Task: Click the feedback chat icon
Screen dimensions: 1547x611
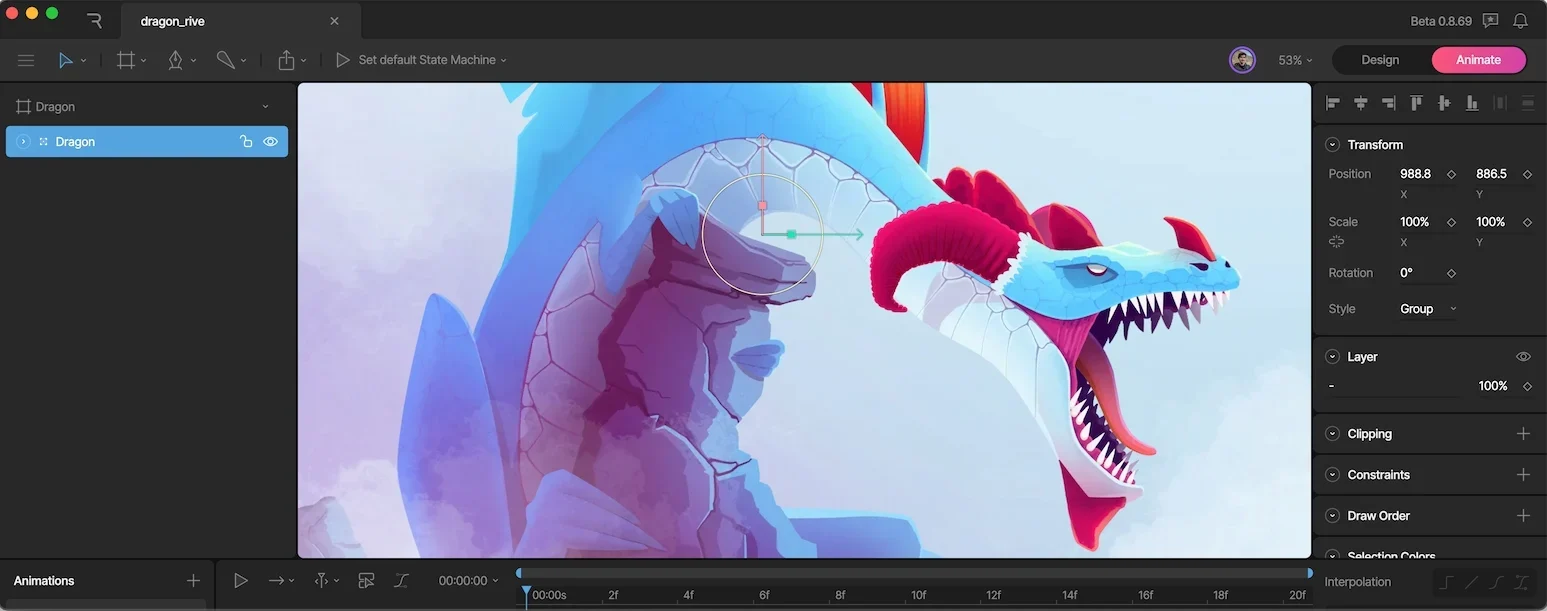Action: 1491,20
